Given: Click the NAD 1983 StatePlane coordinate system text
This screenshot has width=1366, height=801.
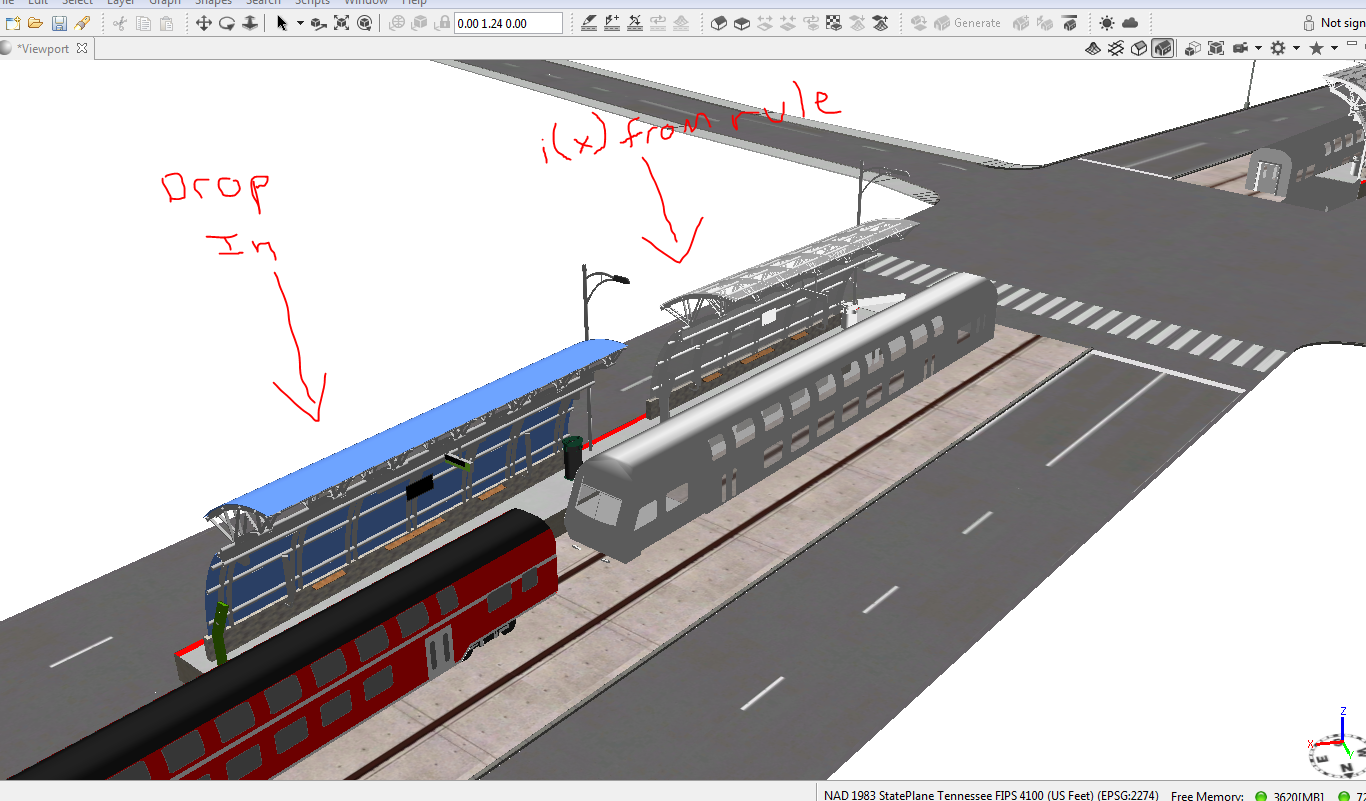Looking at the screenshot, I should tap(991, 795).
